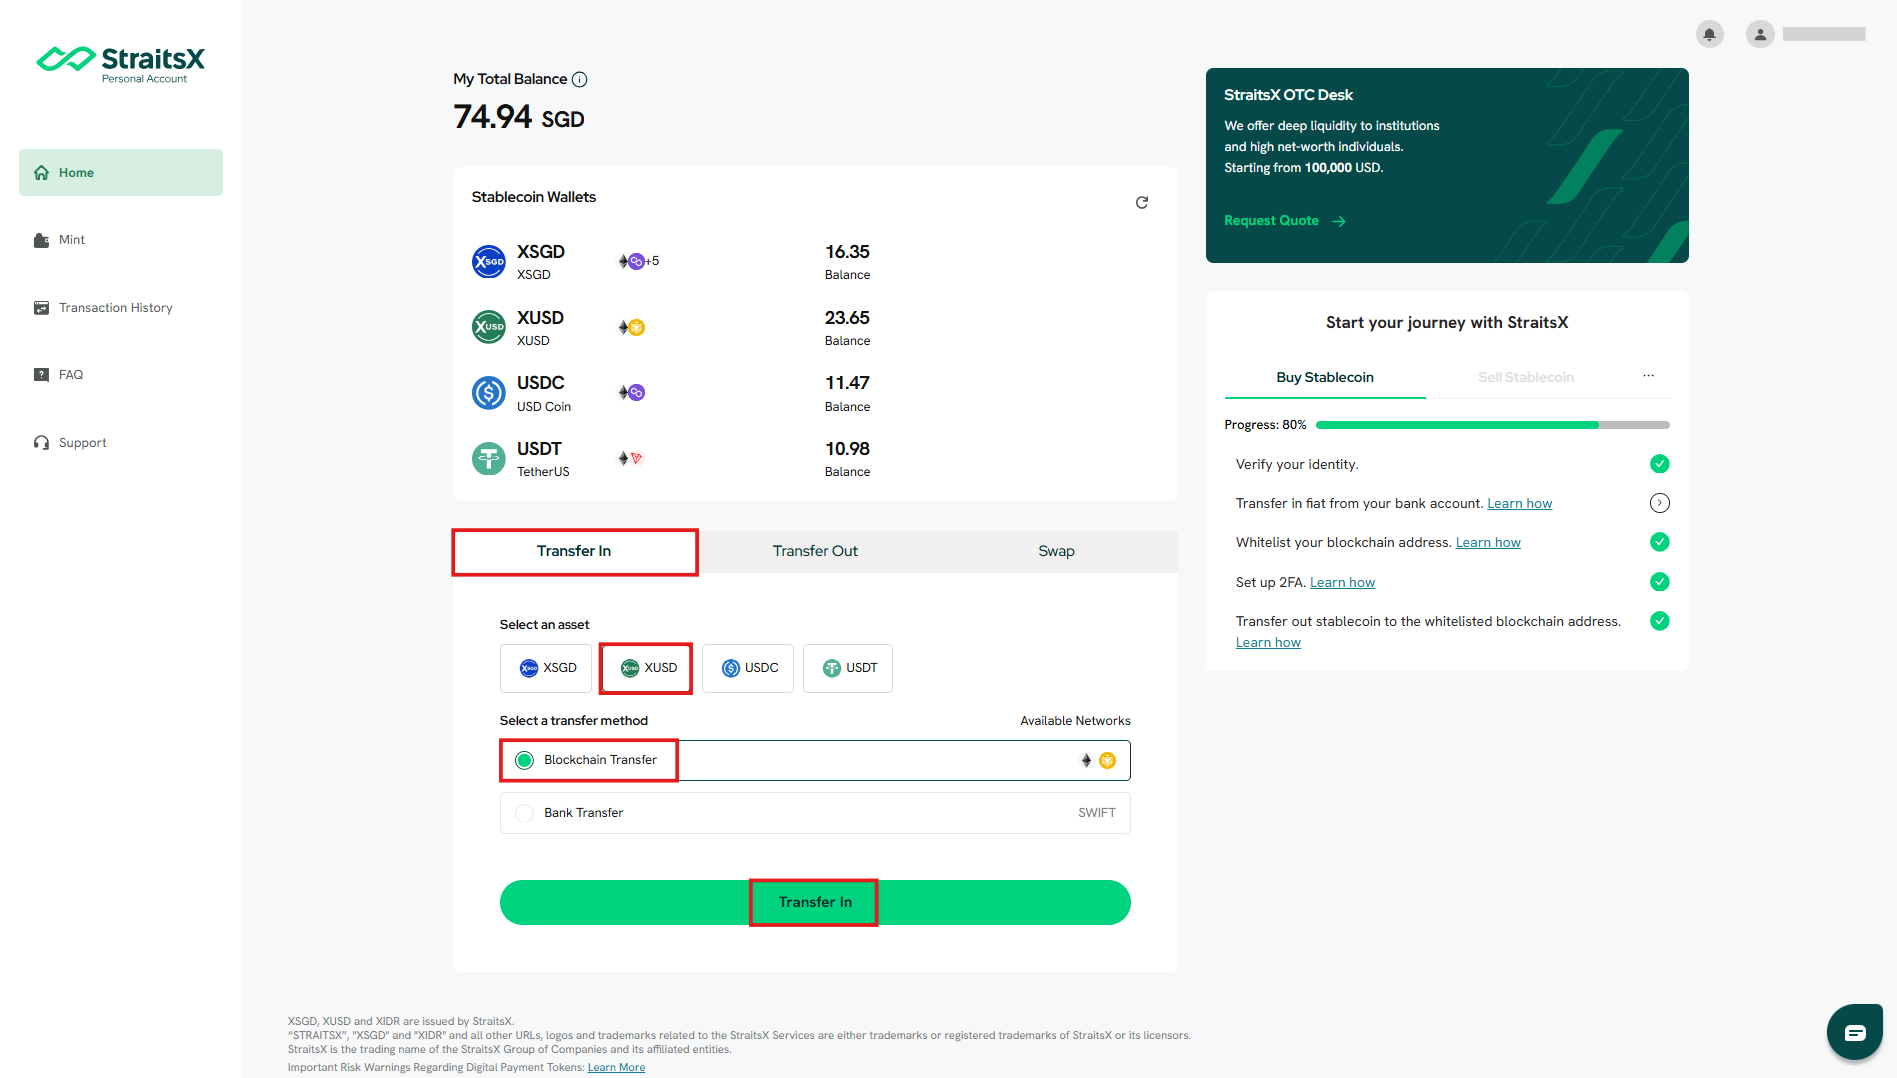Click the arrow circle beside fiat transfer step
The width and height of the screenshot is (1897, 1078).
(1660, 503)
